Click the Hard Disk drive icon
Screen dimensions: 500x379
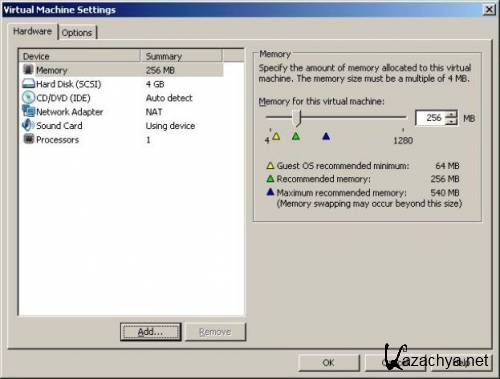coord(28,83)
